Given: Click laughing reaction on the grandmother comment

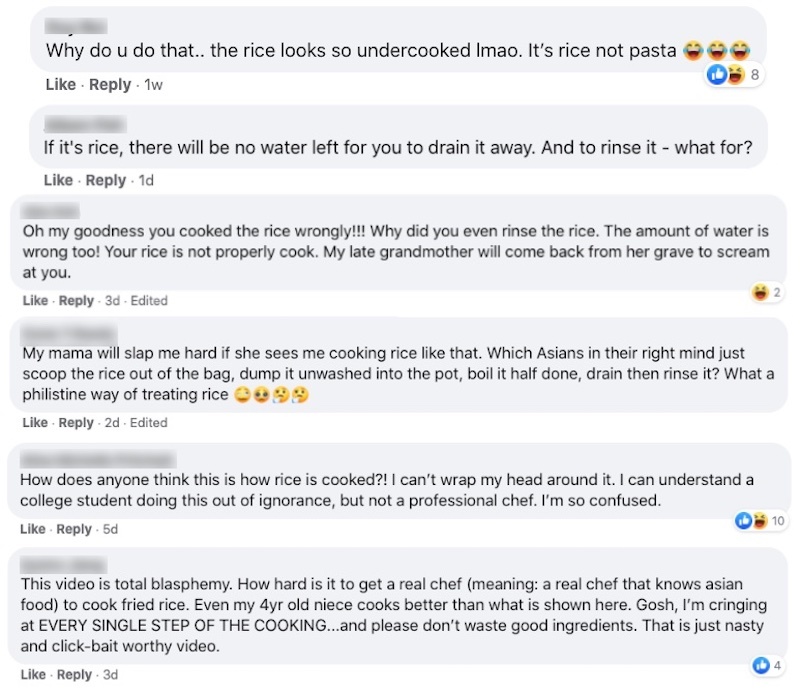Looking at the screenshot, I should 759,292.
